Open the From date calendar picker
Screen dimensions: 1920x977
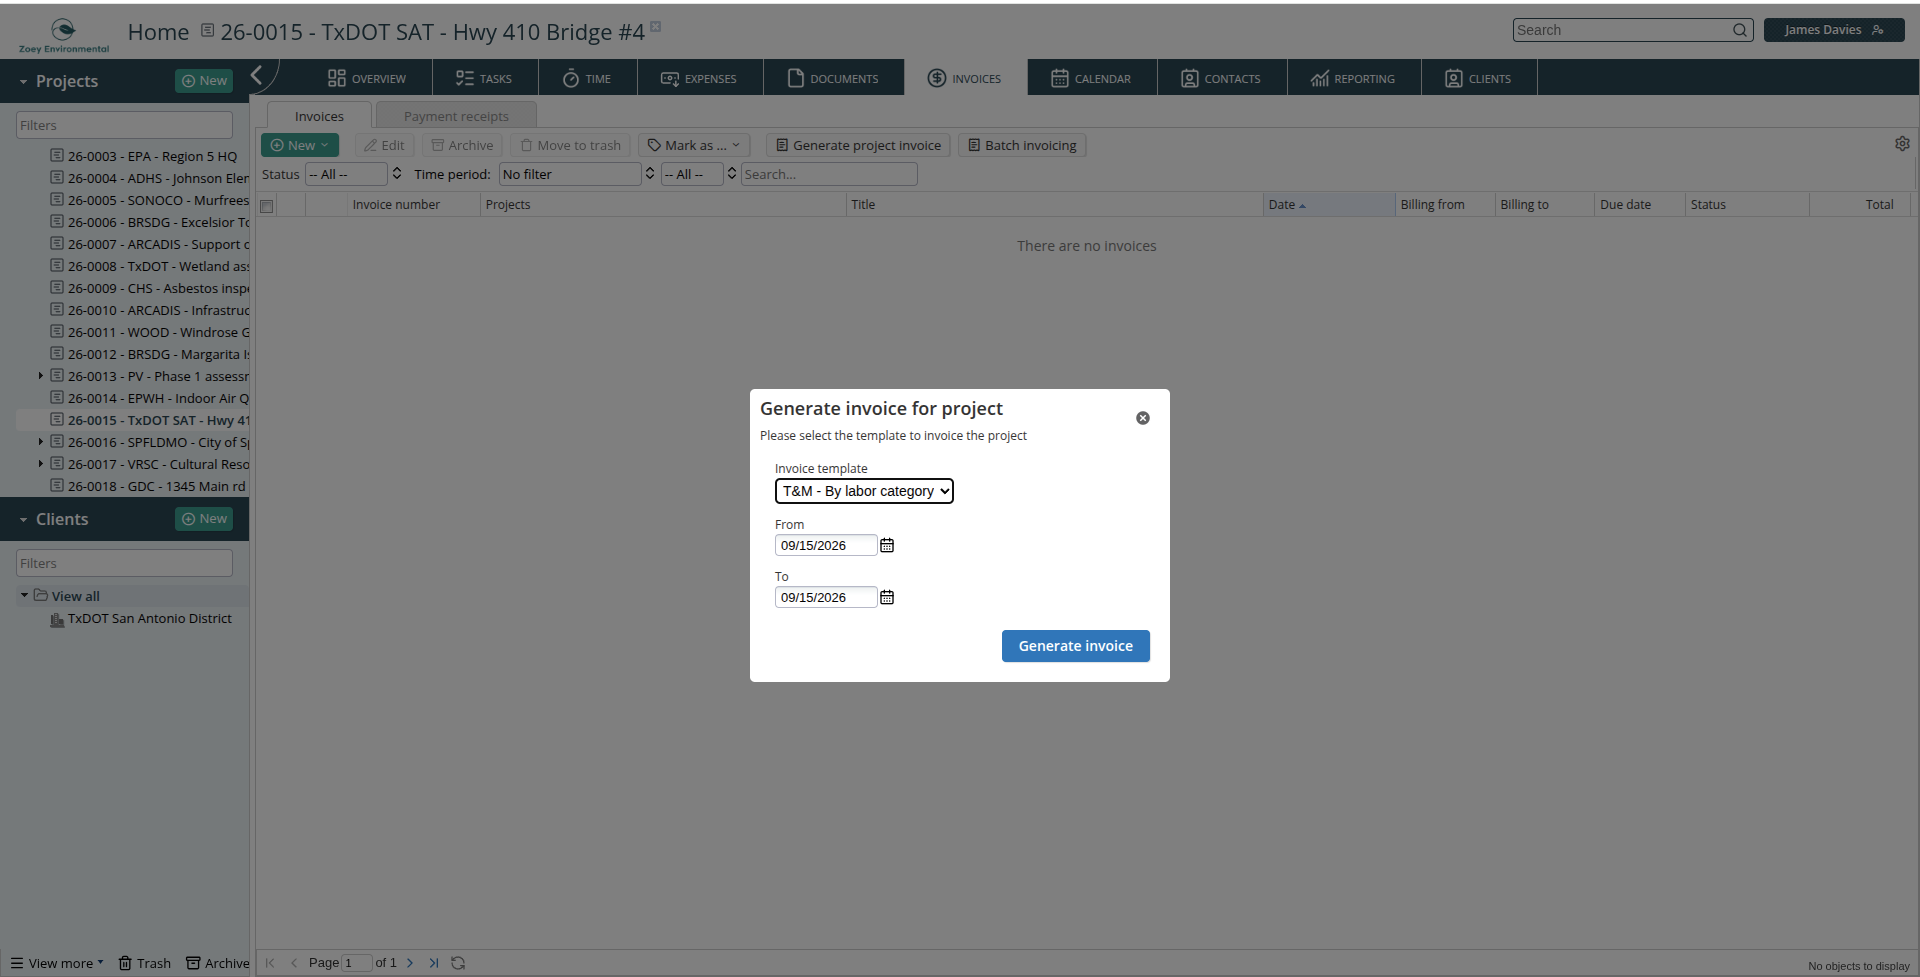click(887, 545)
